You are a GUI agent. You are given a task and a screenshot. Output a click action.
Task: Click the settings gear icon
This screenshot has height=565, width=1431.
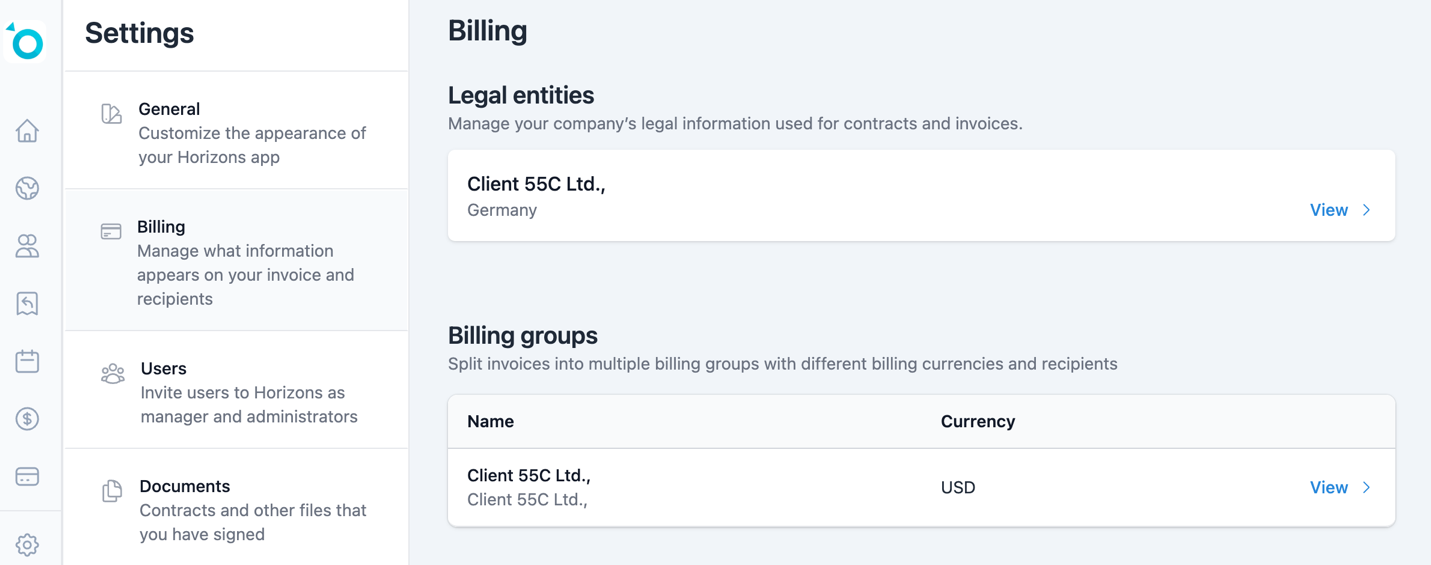(x=27, y=545)
